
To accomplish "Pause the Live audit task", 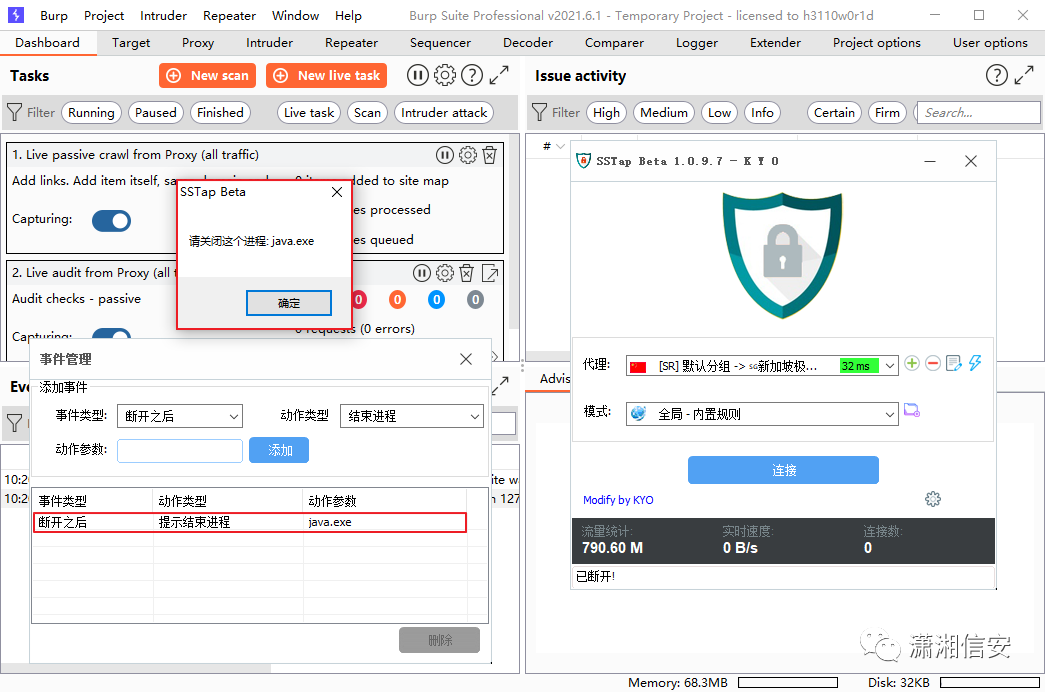I will coord(422,273).
